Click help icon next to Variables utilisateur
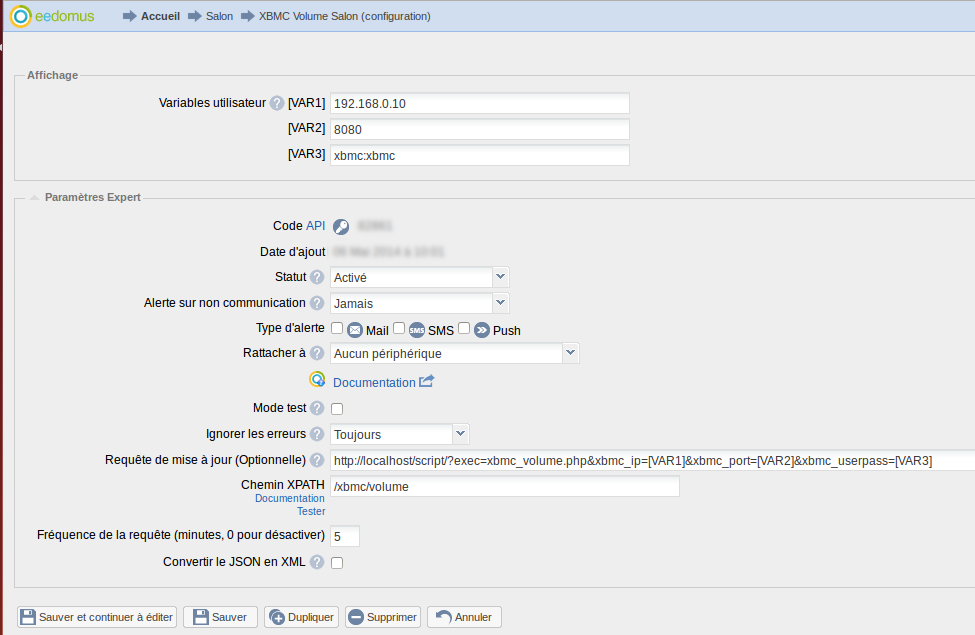 277,103
